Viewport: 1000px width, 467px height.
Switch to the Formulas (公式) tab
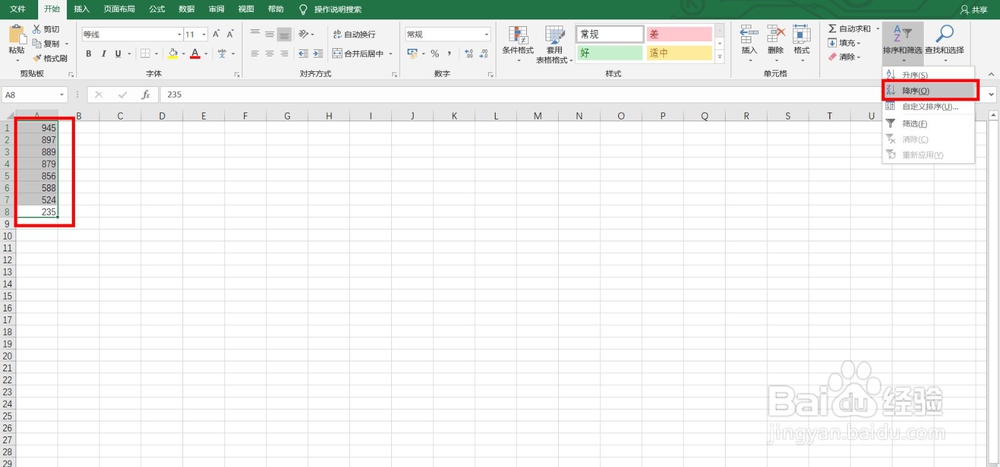pos(157,9)
